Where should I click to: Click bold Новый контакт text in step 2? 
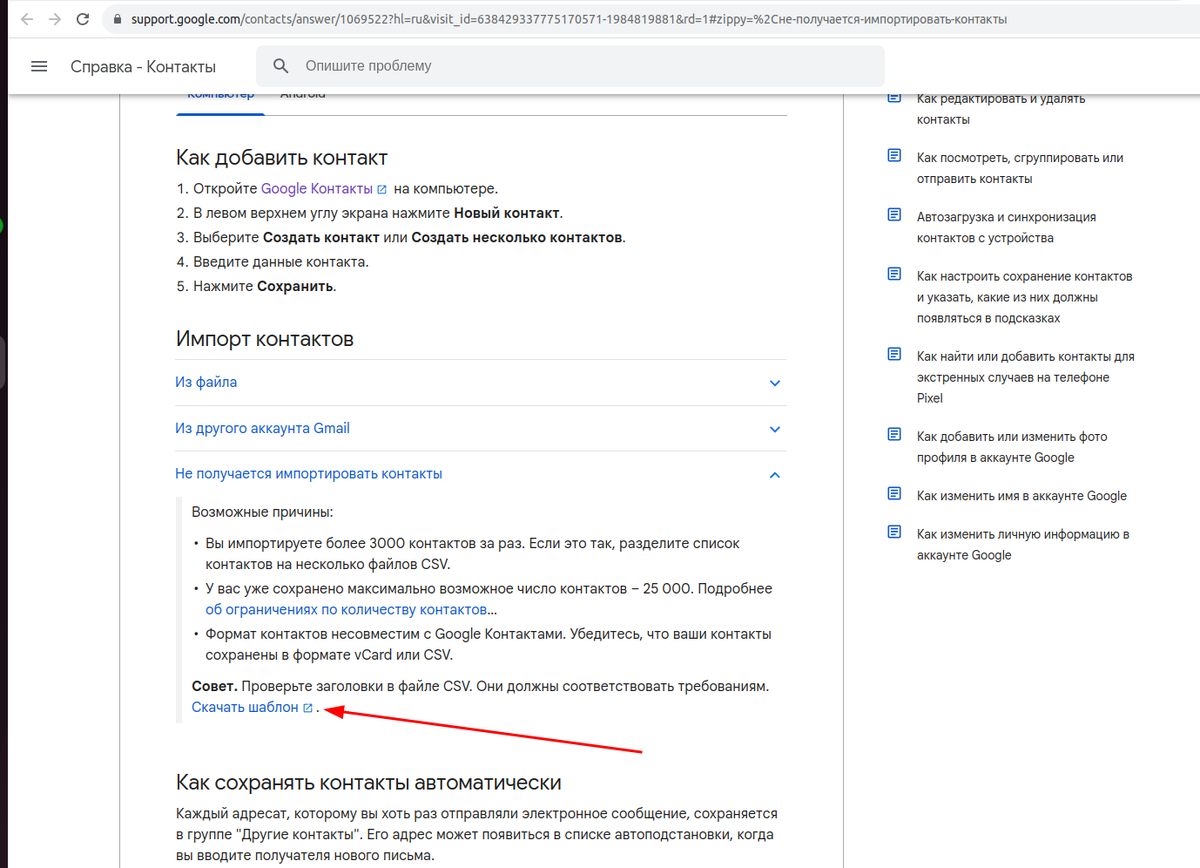[507, 213]
